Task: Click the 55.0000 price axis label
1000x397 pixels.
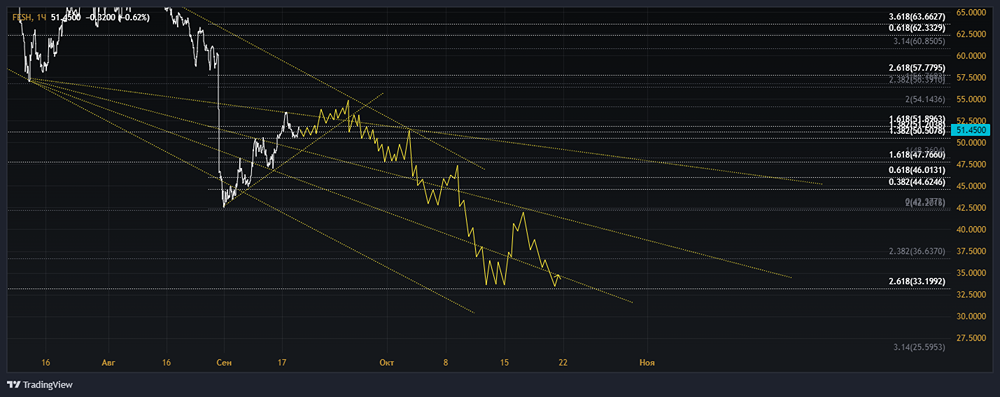Action: point(970,99)
